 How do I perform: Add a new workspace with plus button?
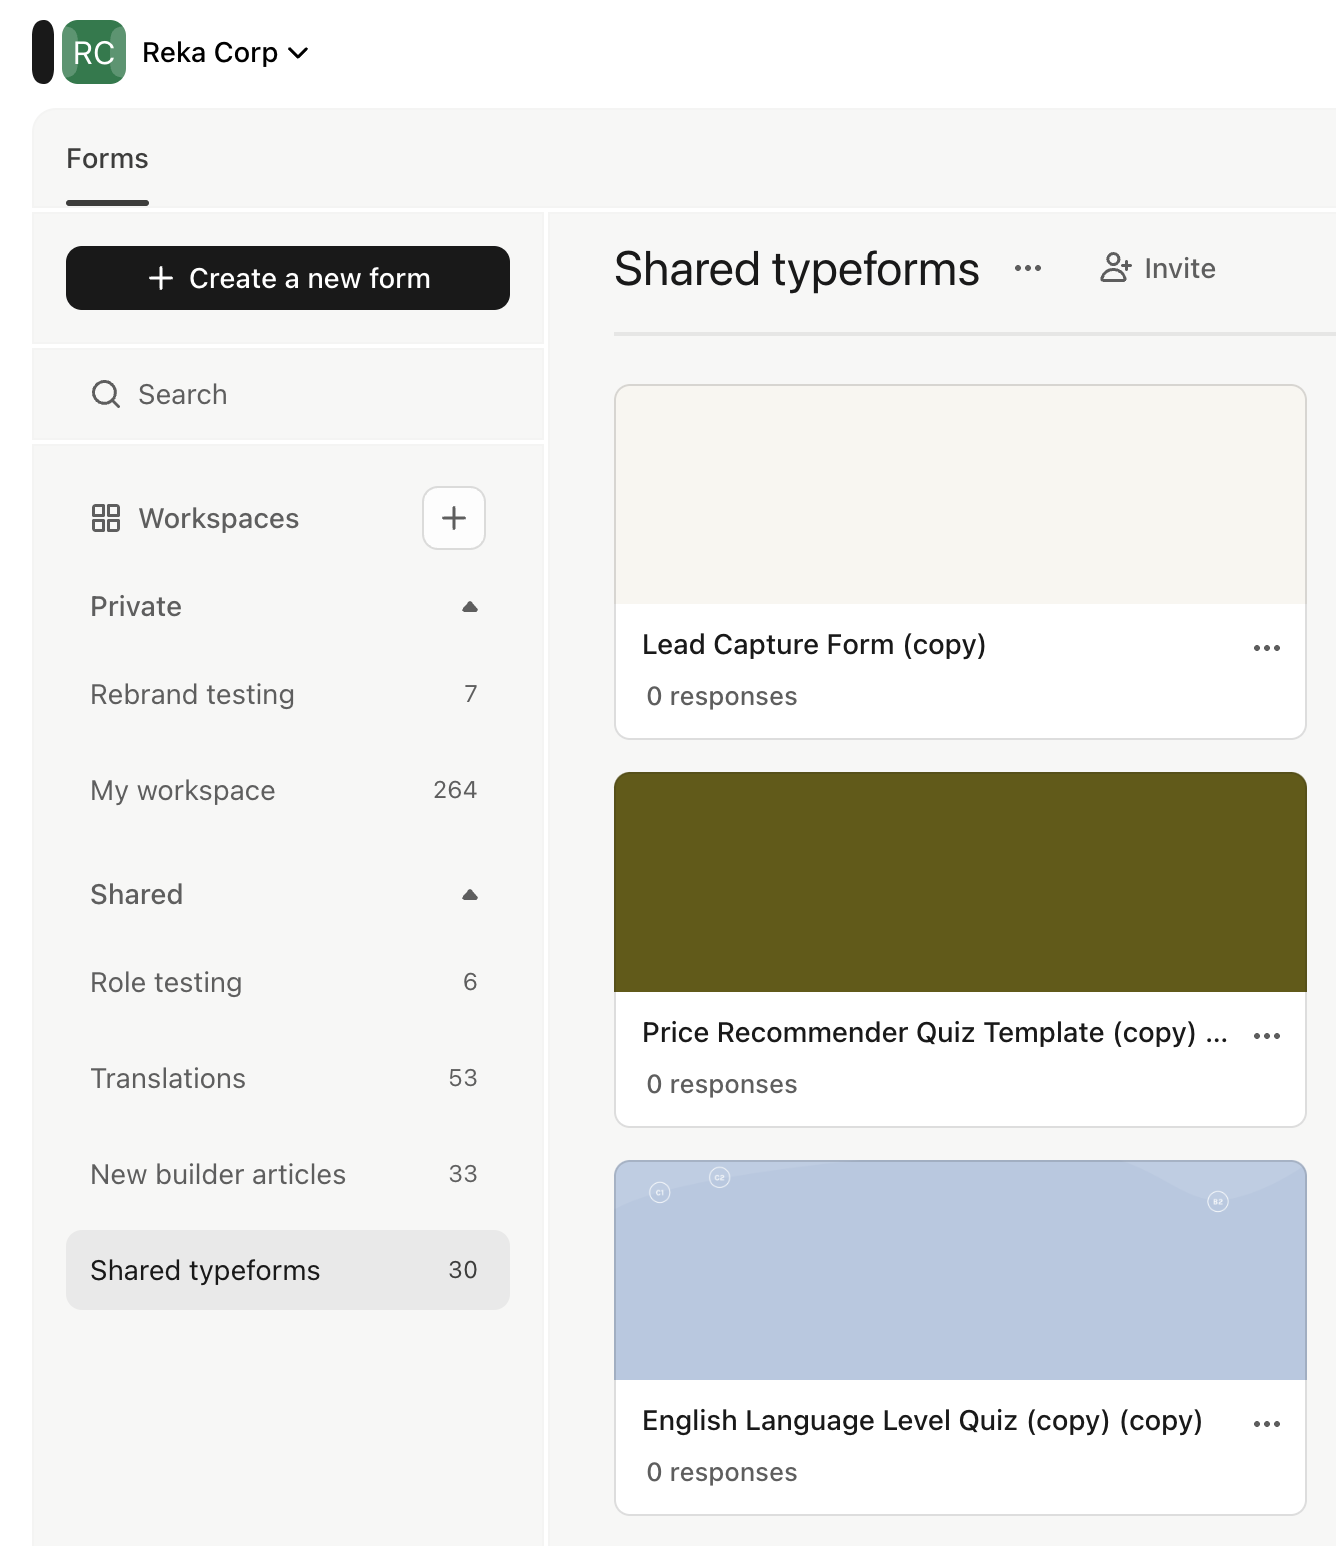tap(454, 518)
